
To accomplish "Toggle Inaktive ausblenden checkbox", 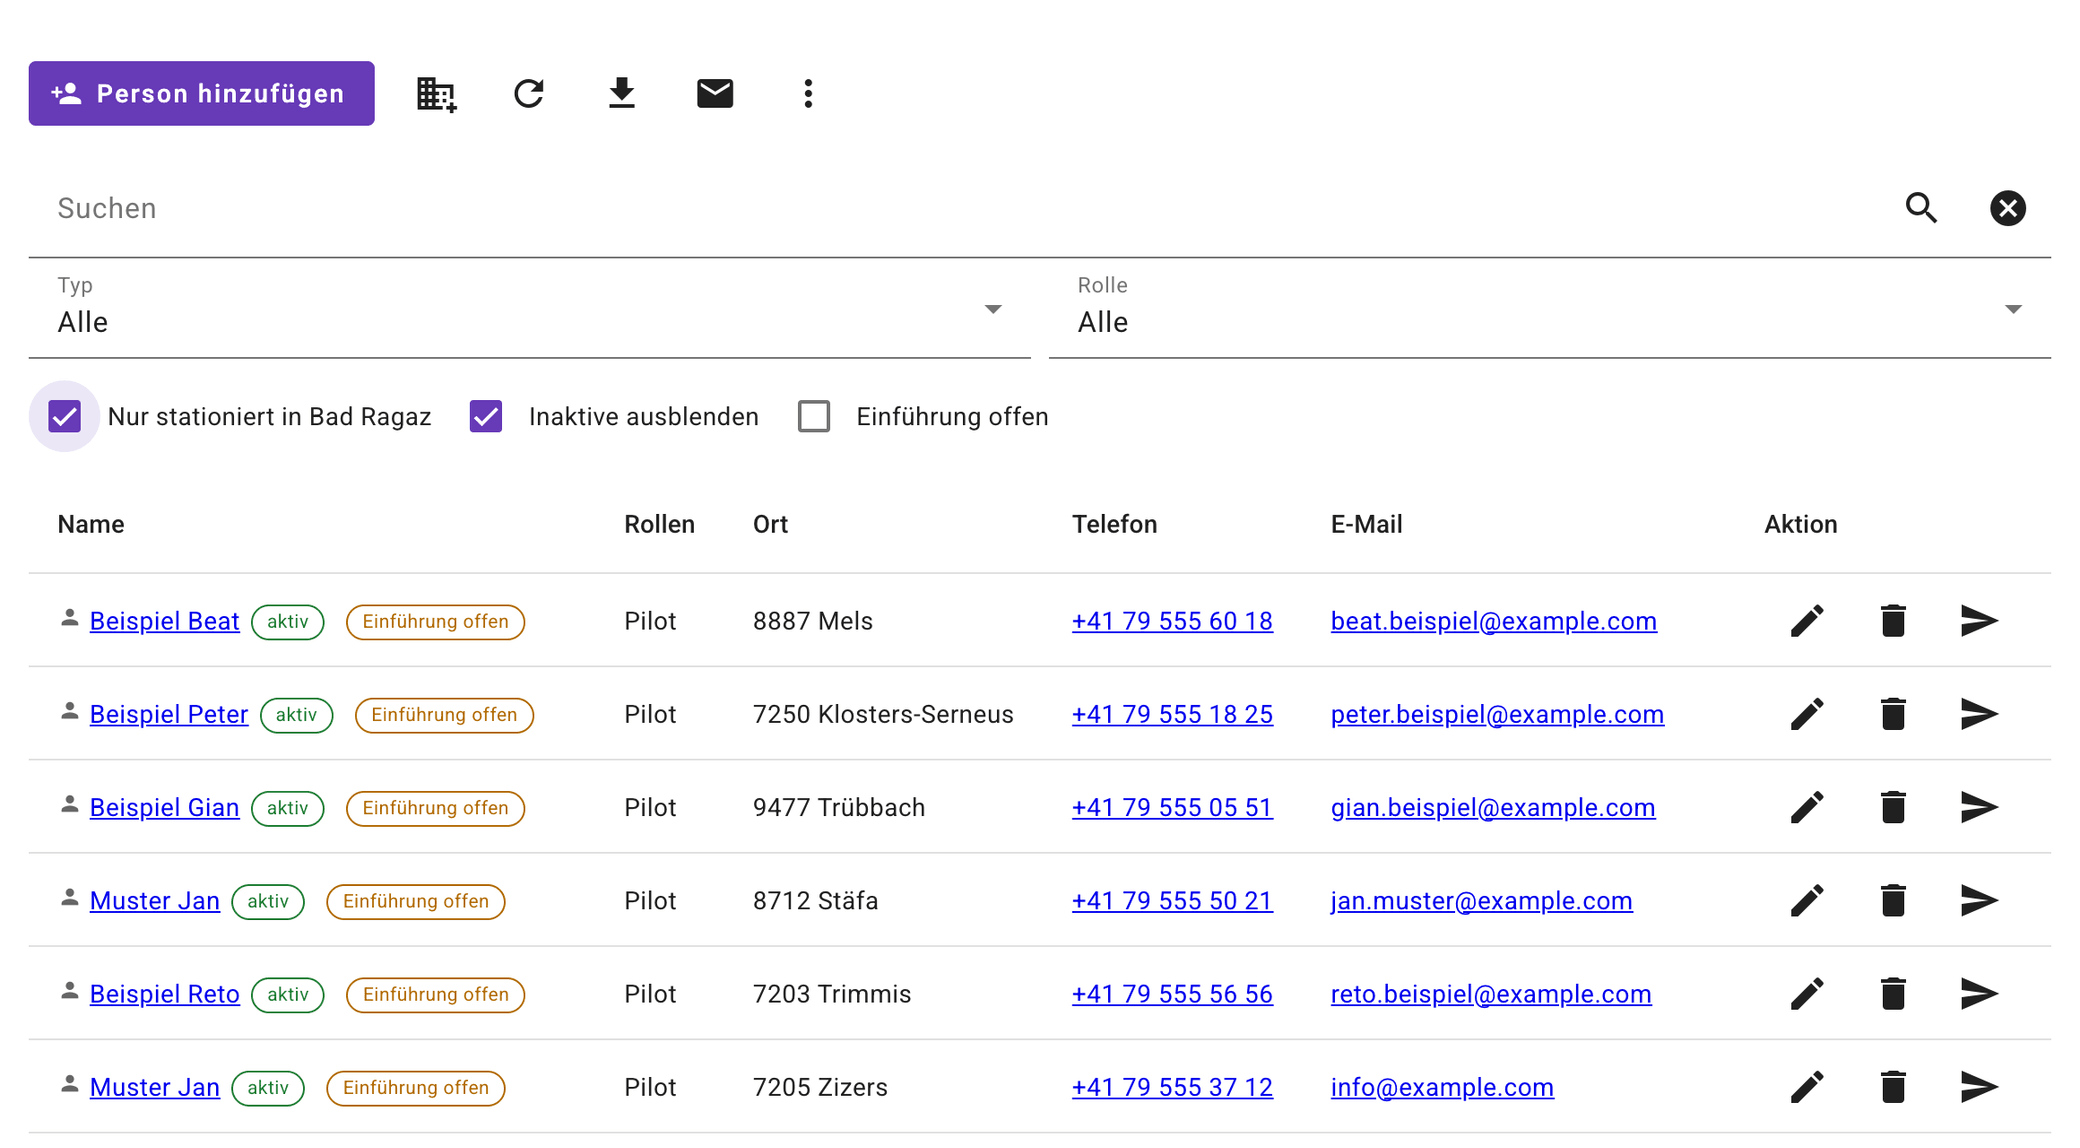I will 486,416.
